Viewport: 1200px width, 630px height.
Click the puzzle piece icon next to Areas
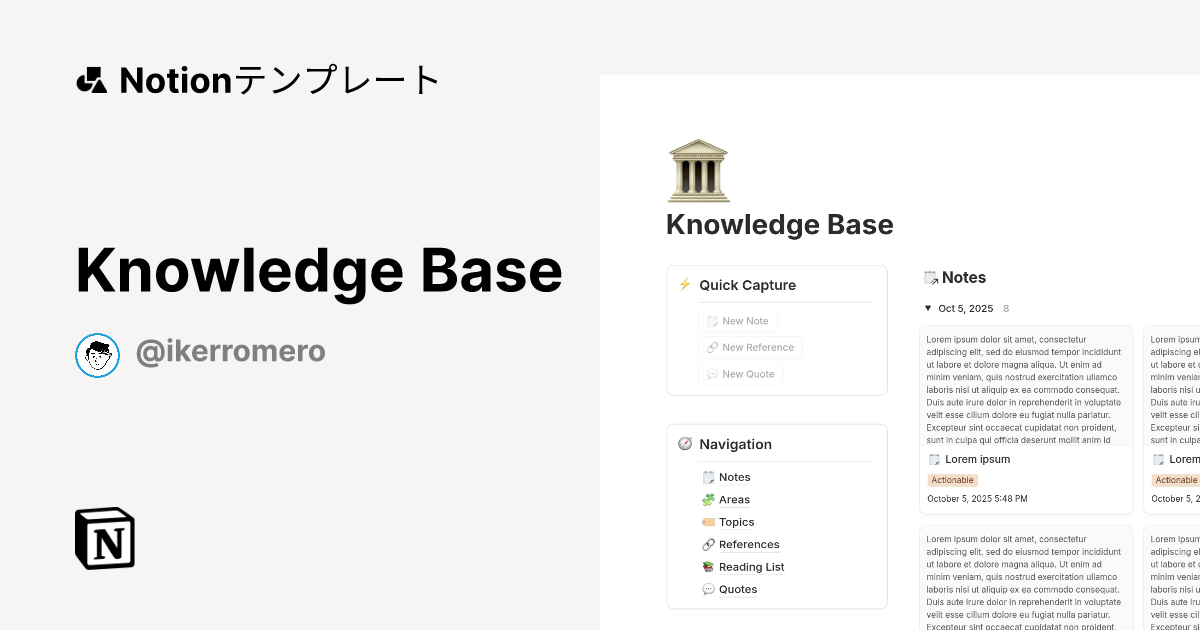click(708, 499)
